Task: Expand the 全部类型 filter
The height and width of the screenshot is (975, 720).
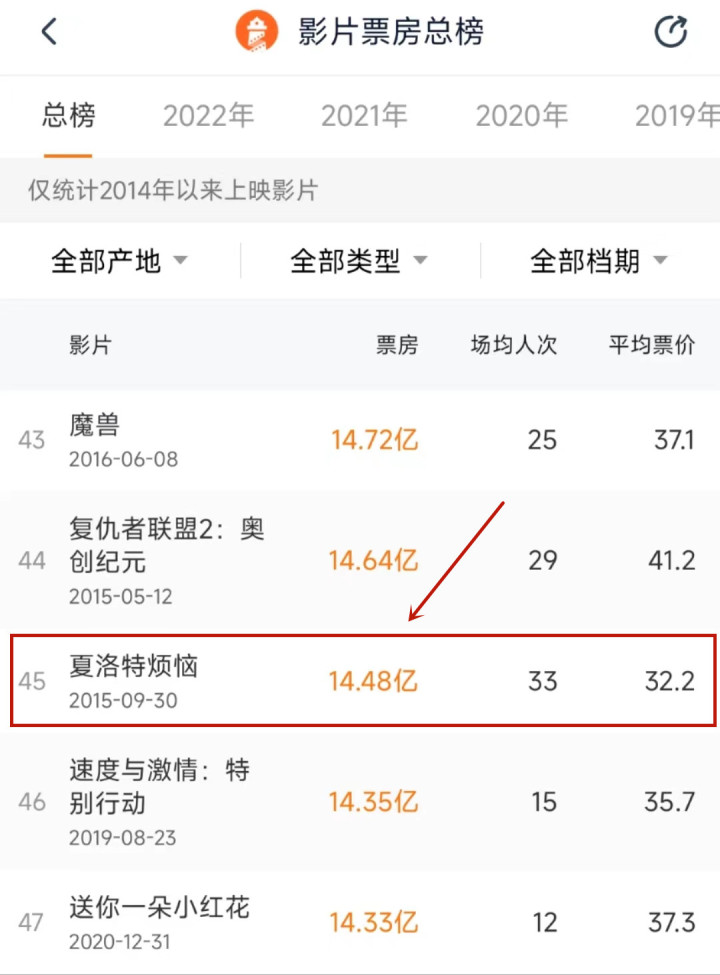Action: [359, 261]
